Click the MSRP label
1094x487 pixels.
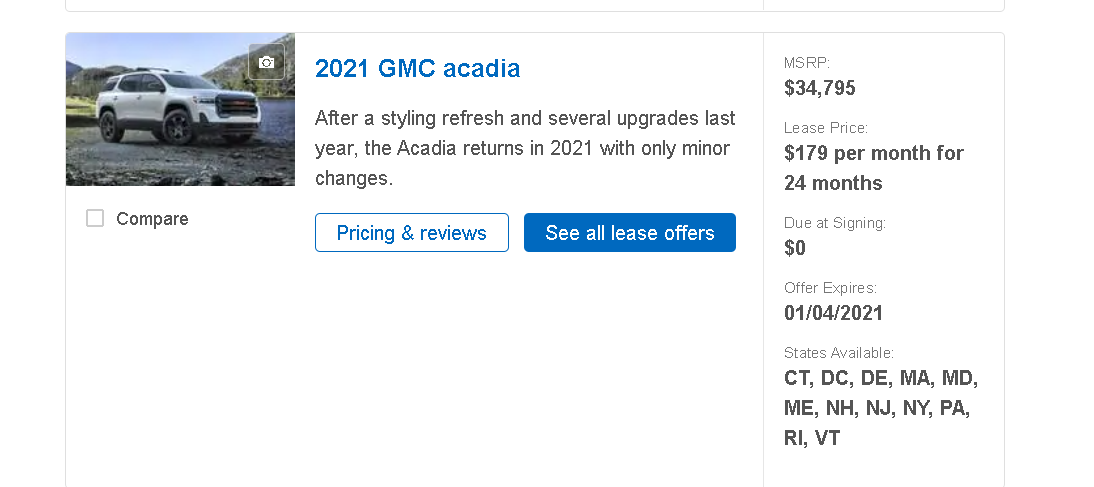click(x=807, y=63)
